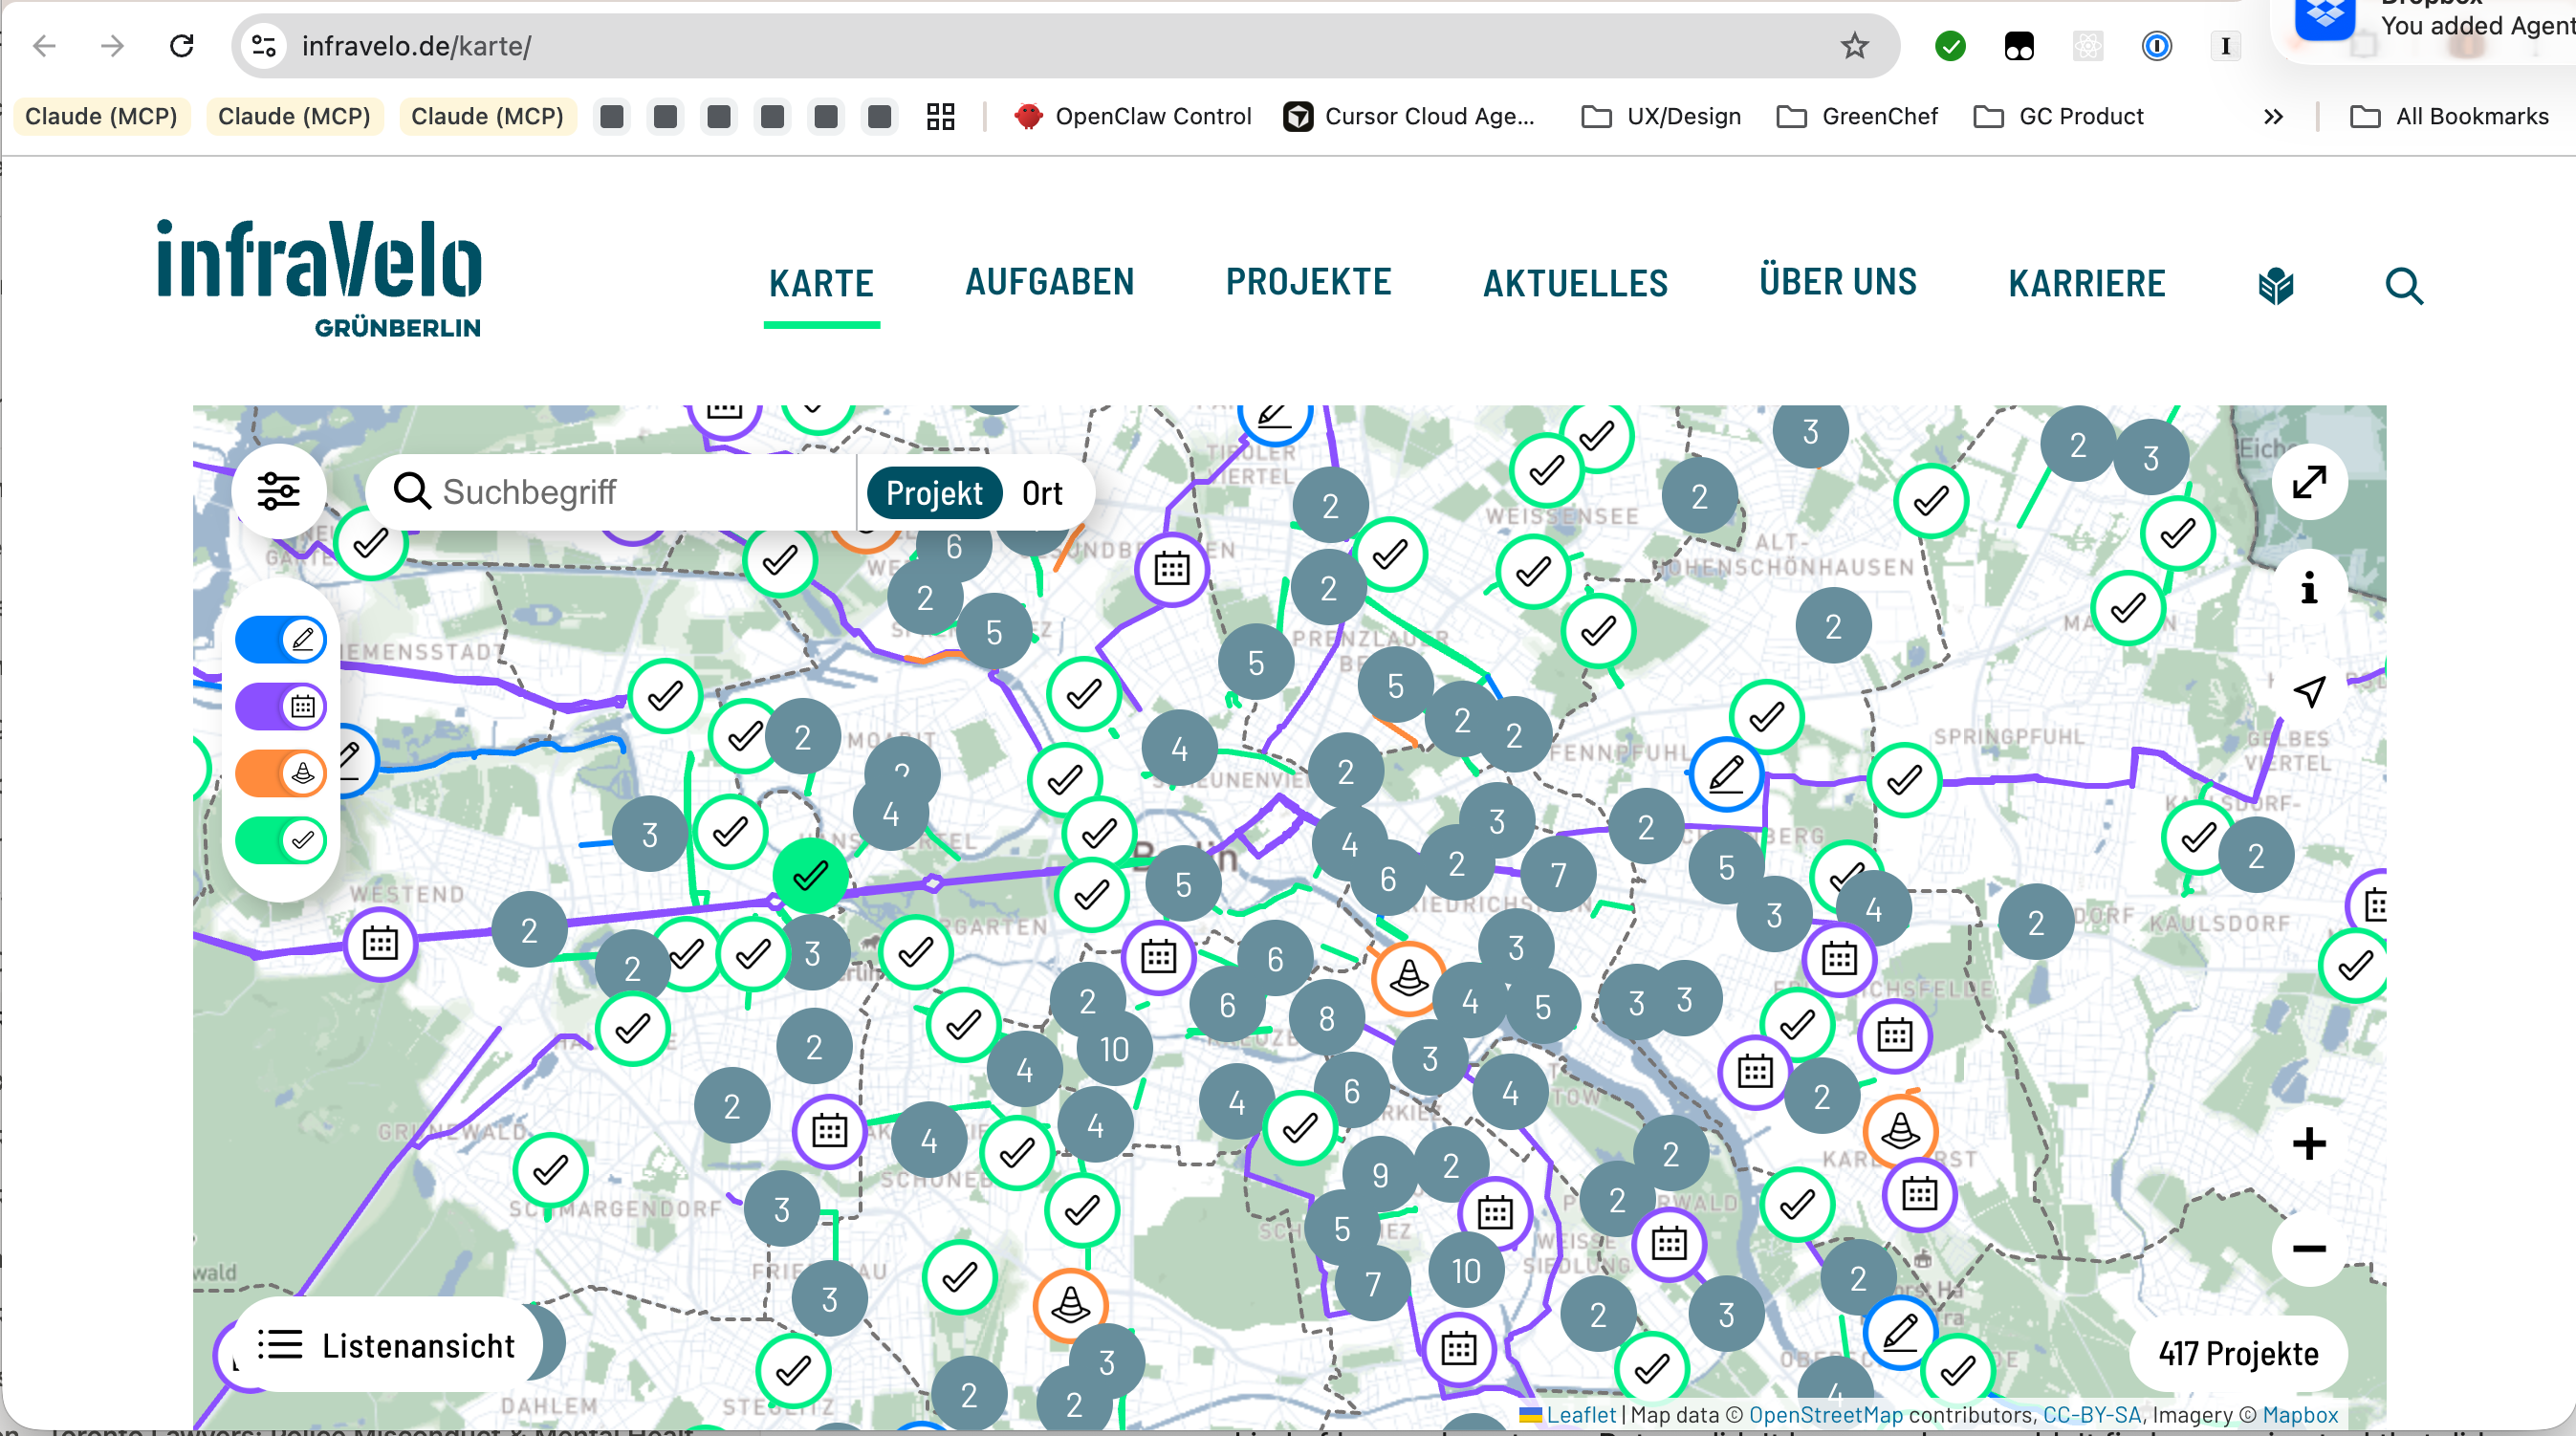Disable the purple calendar project filter toggle

[x=281, y=706]
